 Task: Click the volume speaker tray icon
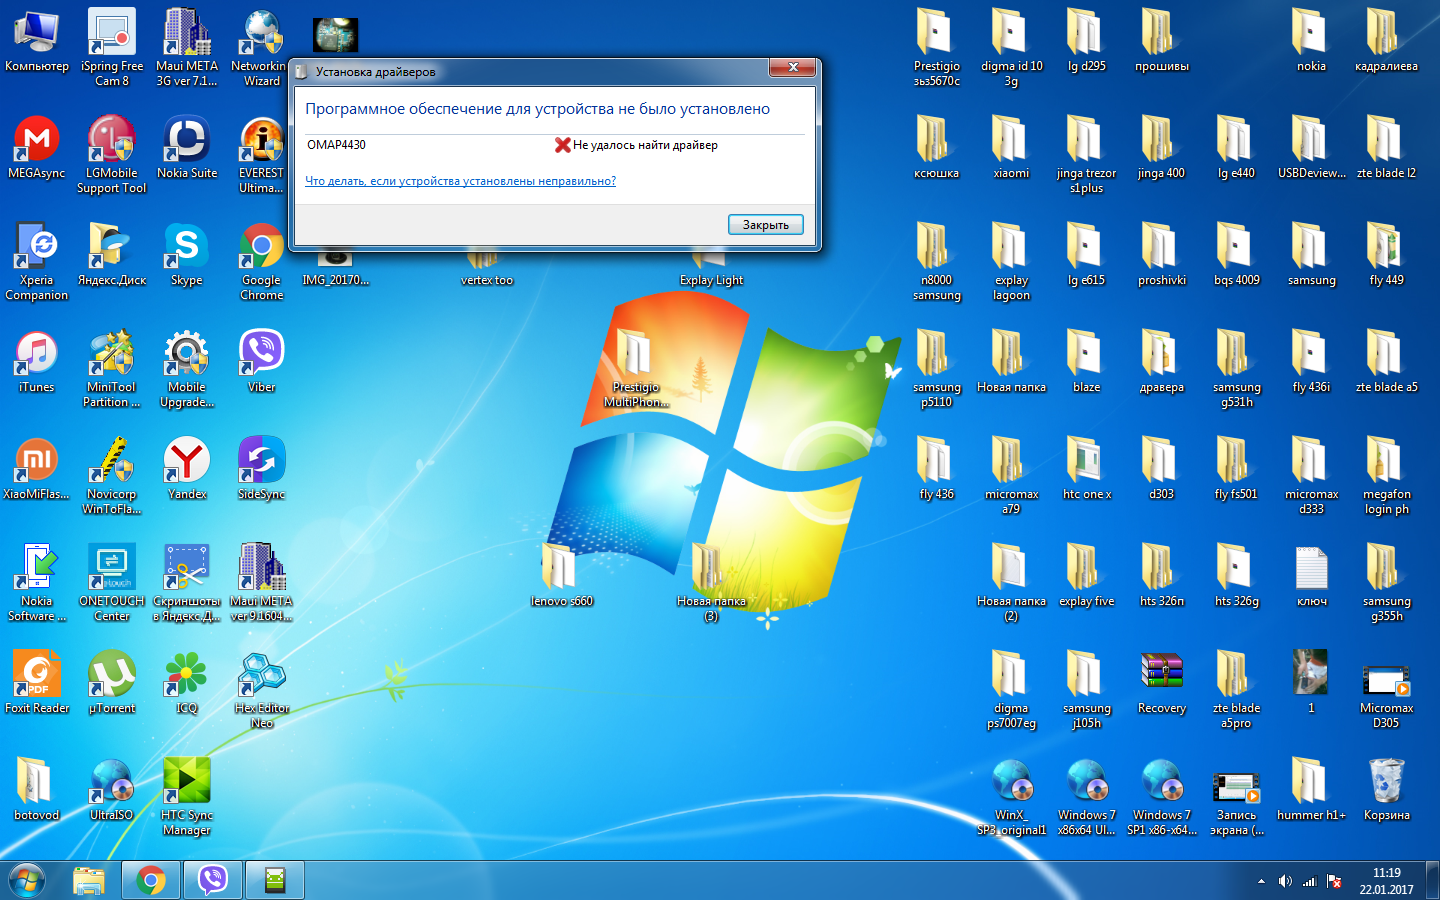(x=1285, y=881)
